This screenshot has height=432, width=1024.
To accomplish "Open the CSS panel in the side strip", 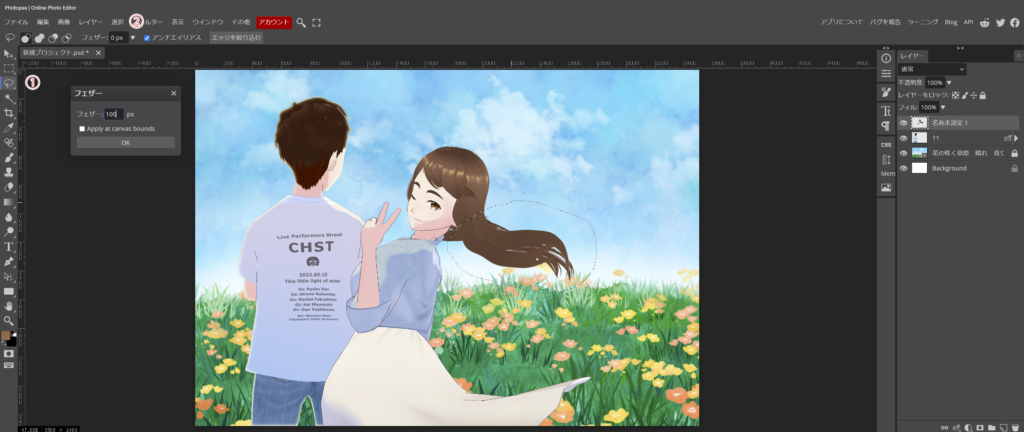I will pyautogui.click(x=886, y=142).
